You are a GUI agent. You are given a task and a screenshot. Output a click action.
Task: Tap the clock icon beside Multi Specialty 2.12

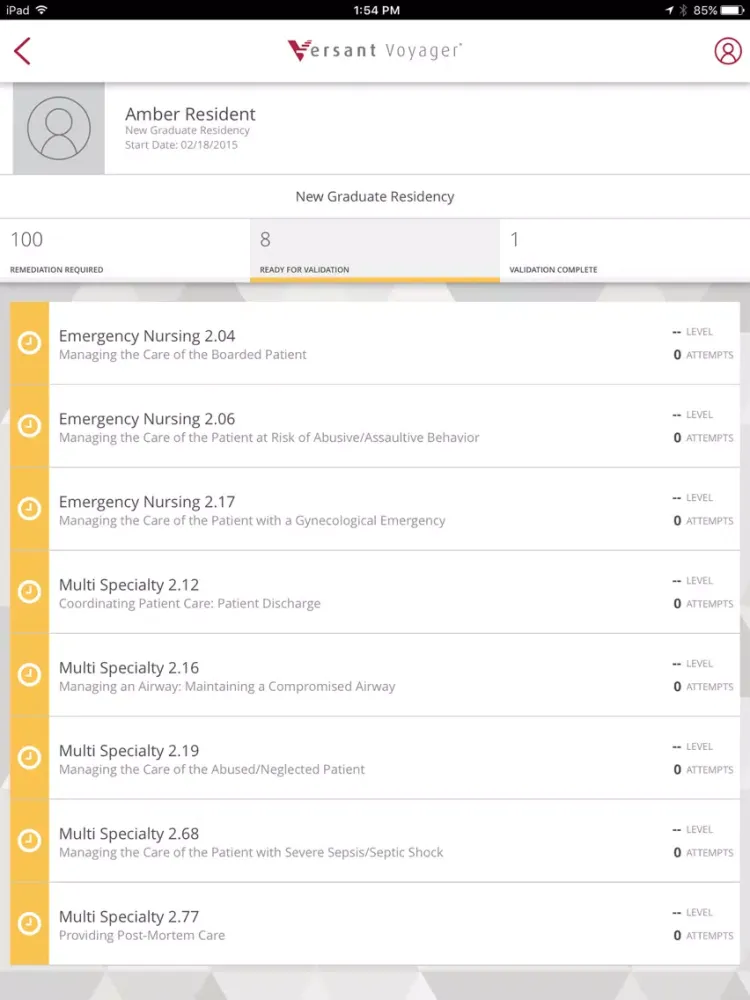pyautogui.click(x=30, y=592)
